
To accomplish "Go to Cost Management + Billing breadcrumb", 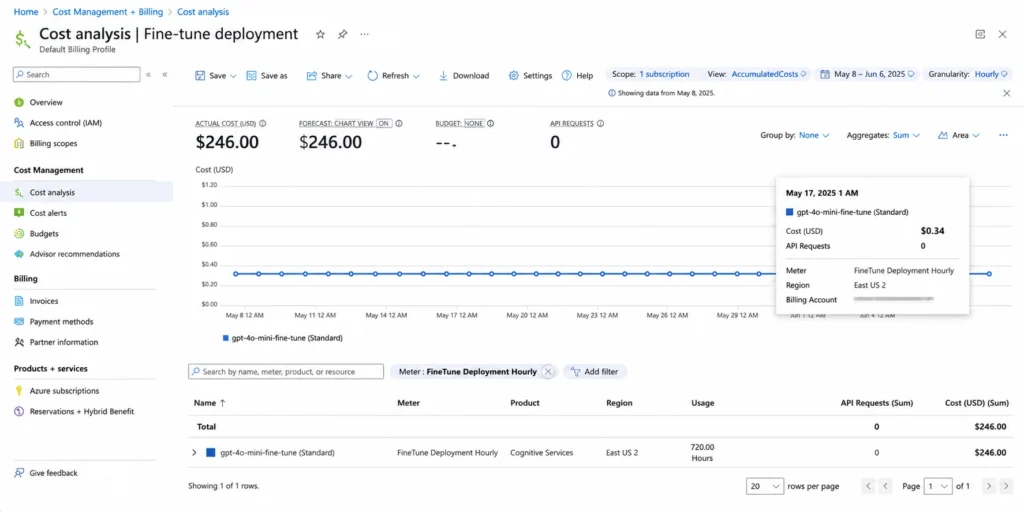I will (108, 12).
